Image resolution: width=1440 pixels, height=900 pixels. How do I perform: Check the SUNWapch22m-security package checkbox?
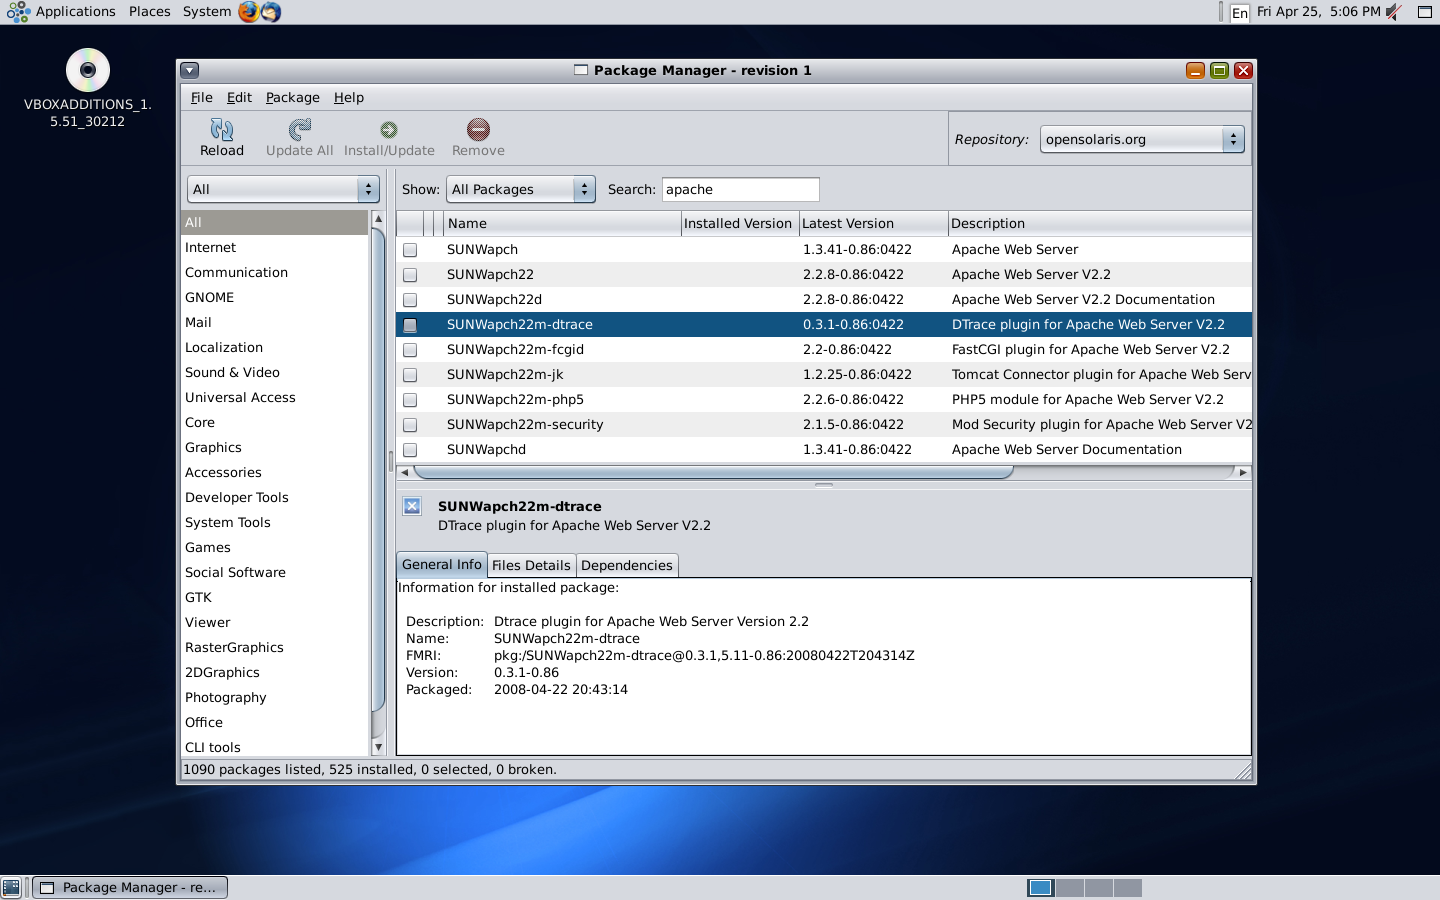pyautogui.click(x=410, y=425)
